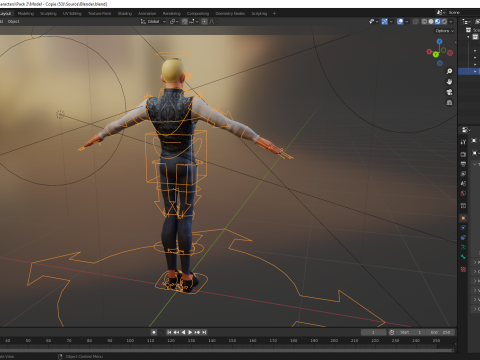480x360 pixels.
Task: Open the outliner display mode dropdown
Action: pos(466,22)
